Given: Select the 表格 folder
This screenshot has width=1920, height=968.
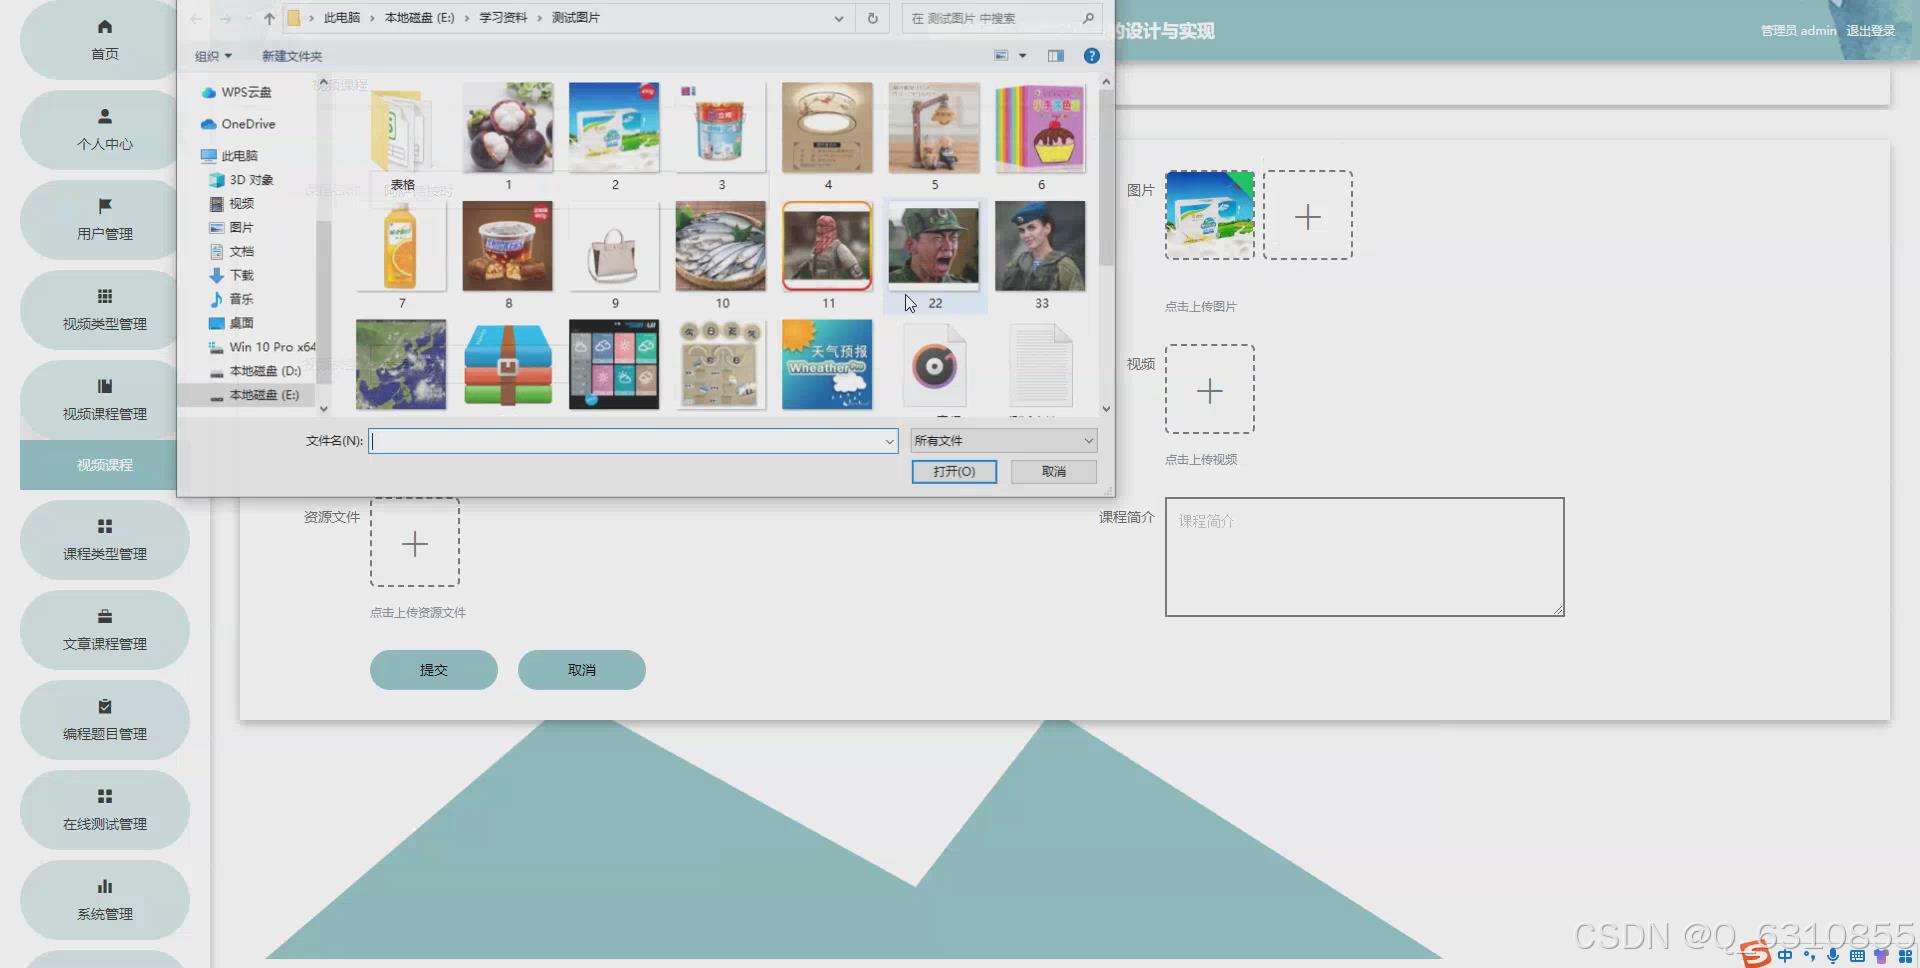Looking at the screenshot, I should (402, 138).
